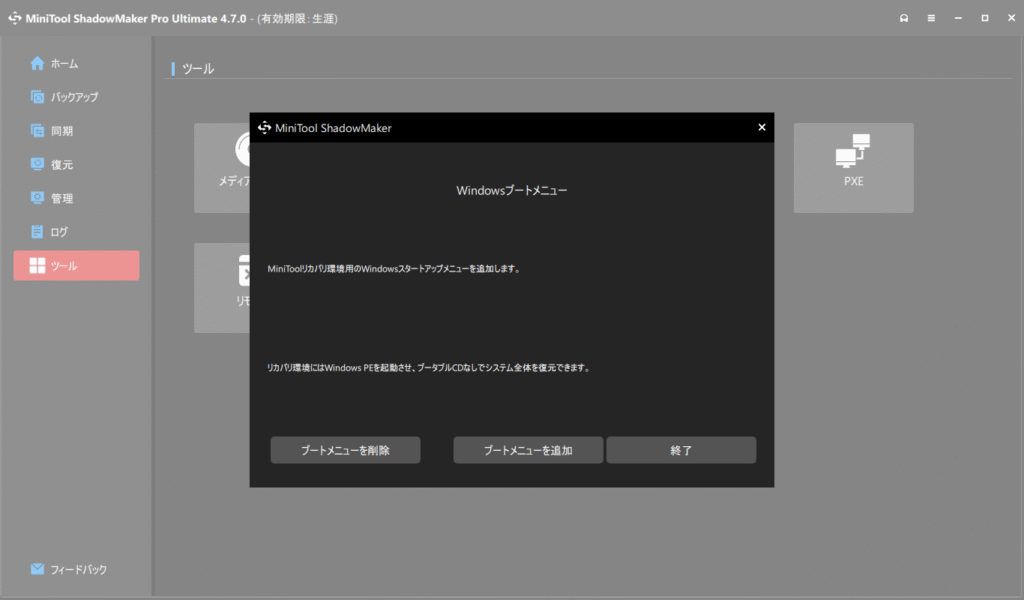Click the backup icon beside バックアップ
This screenshot has width=1024, height=600.
click(x=37, y=97)
